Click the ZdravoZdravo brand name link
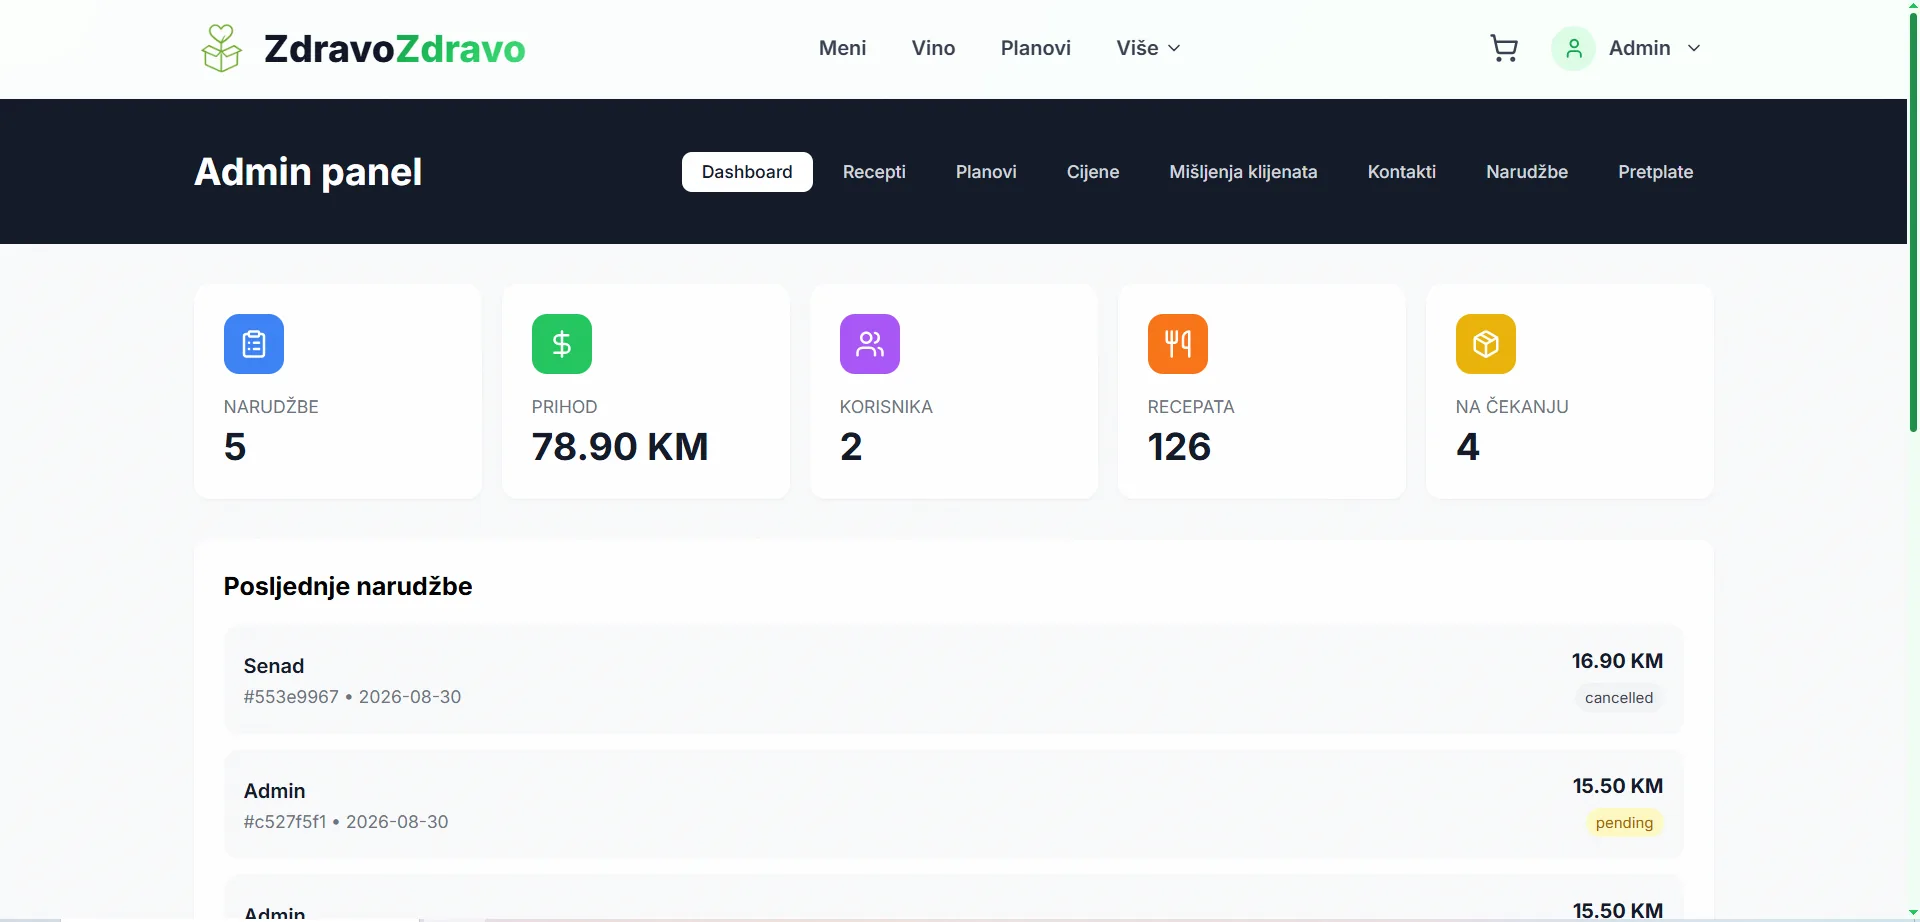Screen dimensions: 1920x922 click(395, 48)
